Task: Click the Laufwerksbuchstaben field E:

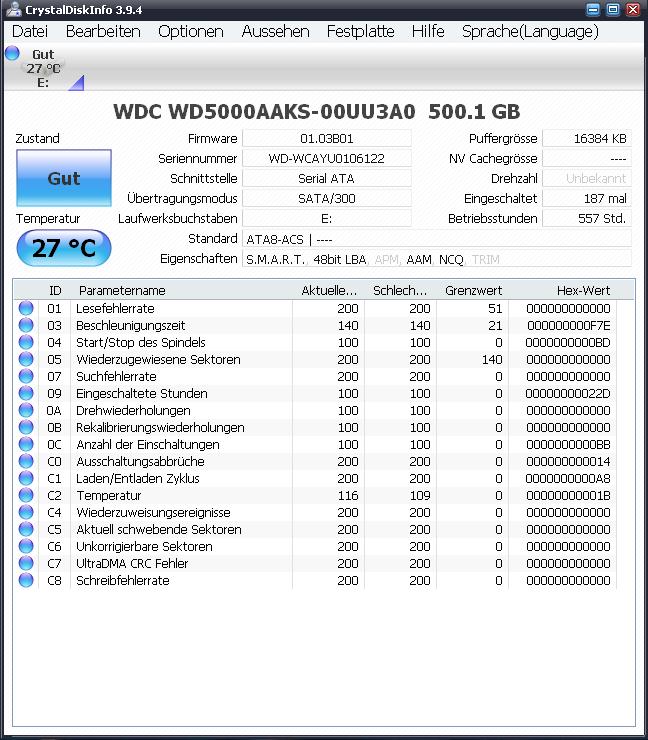Action: pos(327,219)
